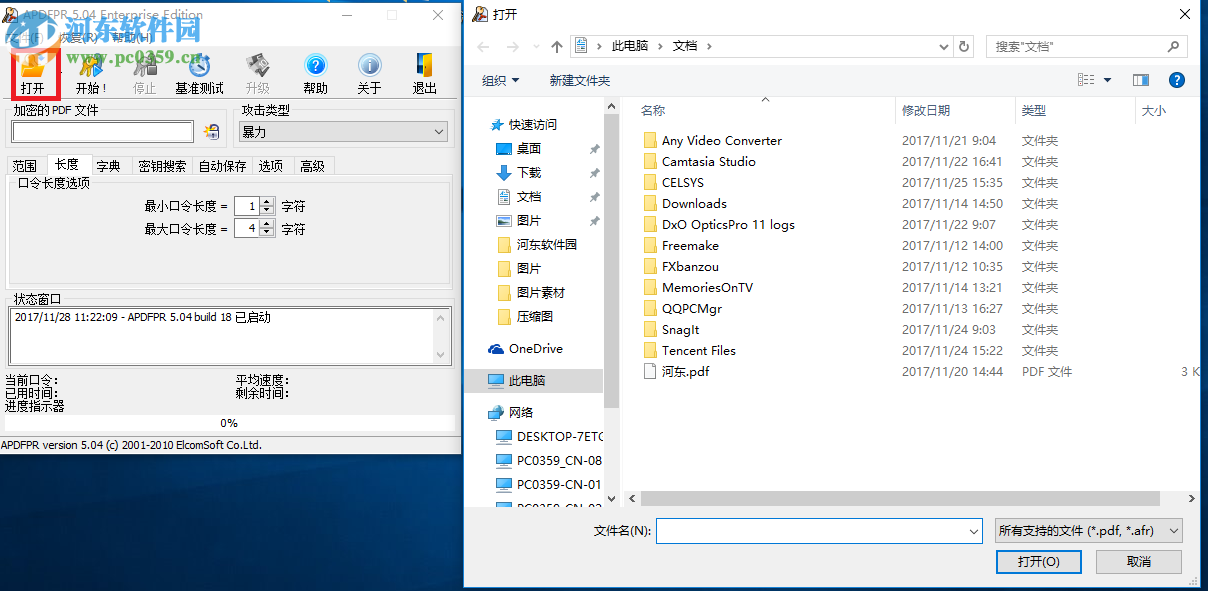
Task: Click the 打开 (Open) toolbar icon
Action: pos(35,73)
